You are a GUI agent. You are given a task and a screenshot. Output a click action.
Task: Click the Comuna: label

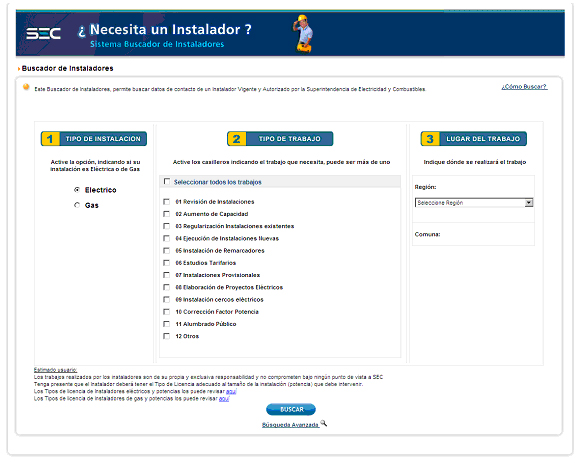tap(427, 234)
